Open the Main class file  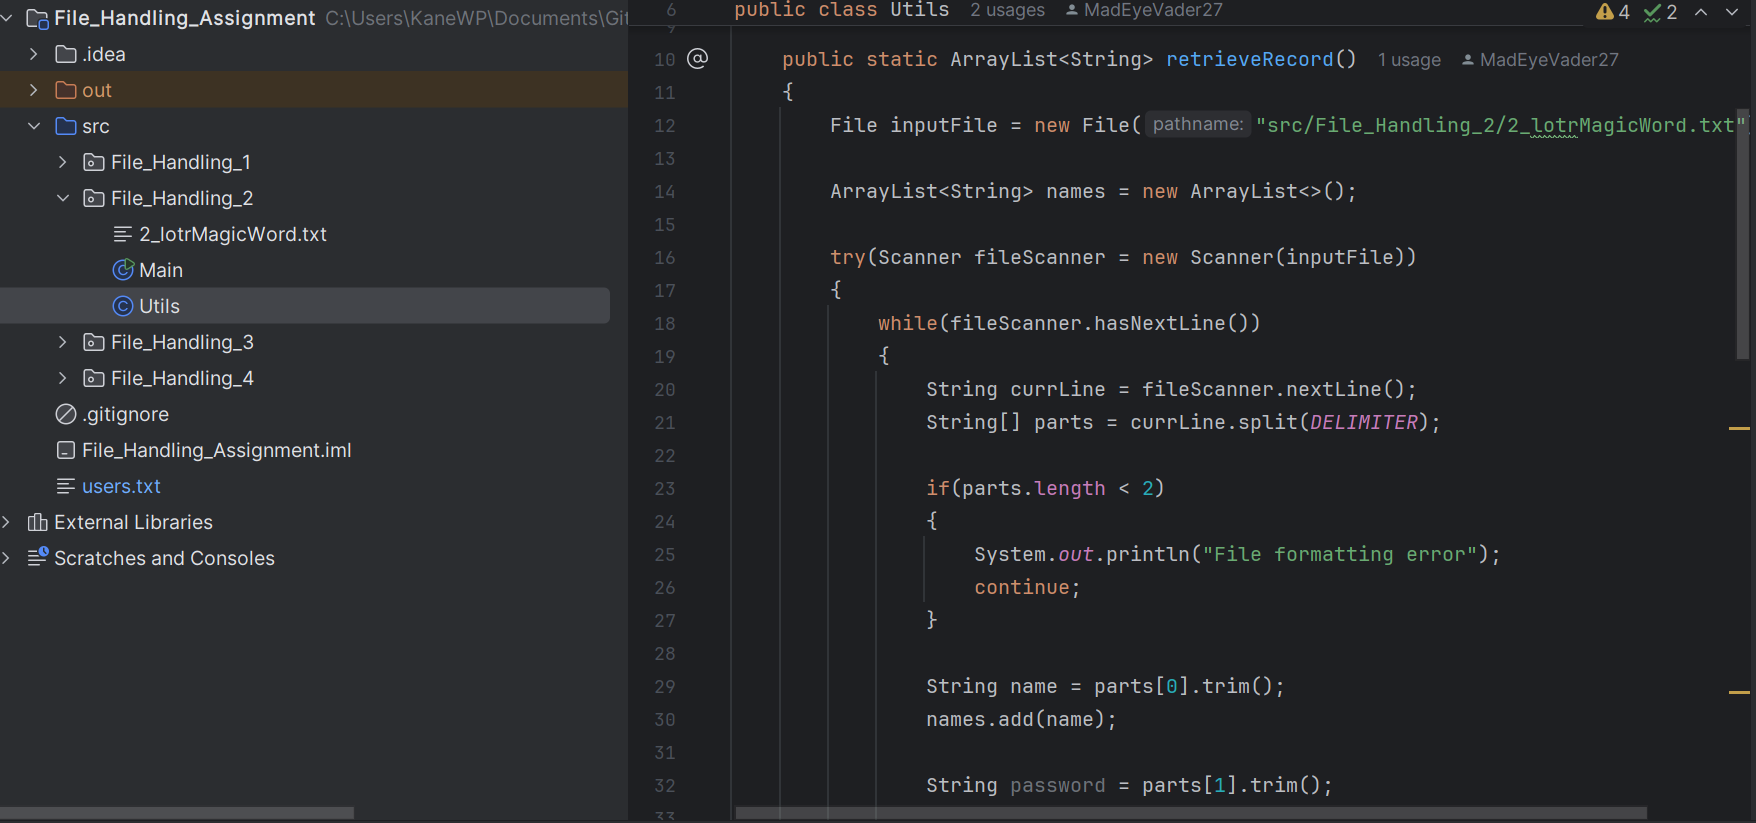[160, 270]
